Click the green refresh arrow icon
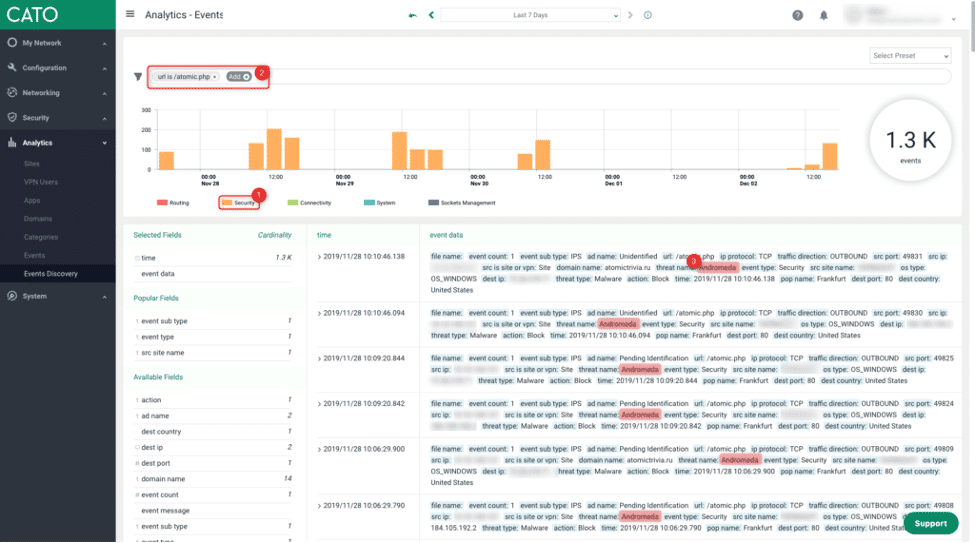 pos(412,15)
